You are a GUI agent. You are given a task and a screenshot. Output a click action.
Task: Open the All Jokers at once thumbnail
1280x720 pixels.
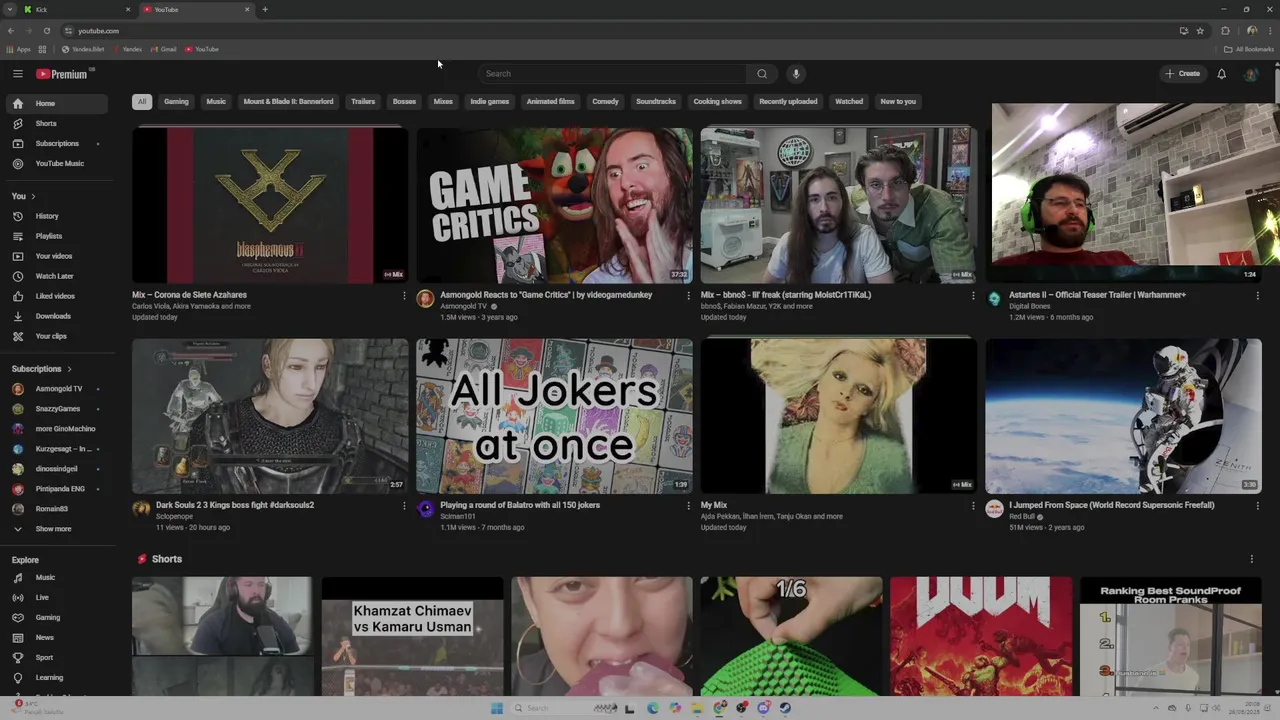click(x=554, y=416)
